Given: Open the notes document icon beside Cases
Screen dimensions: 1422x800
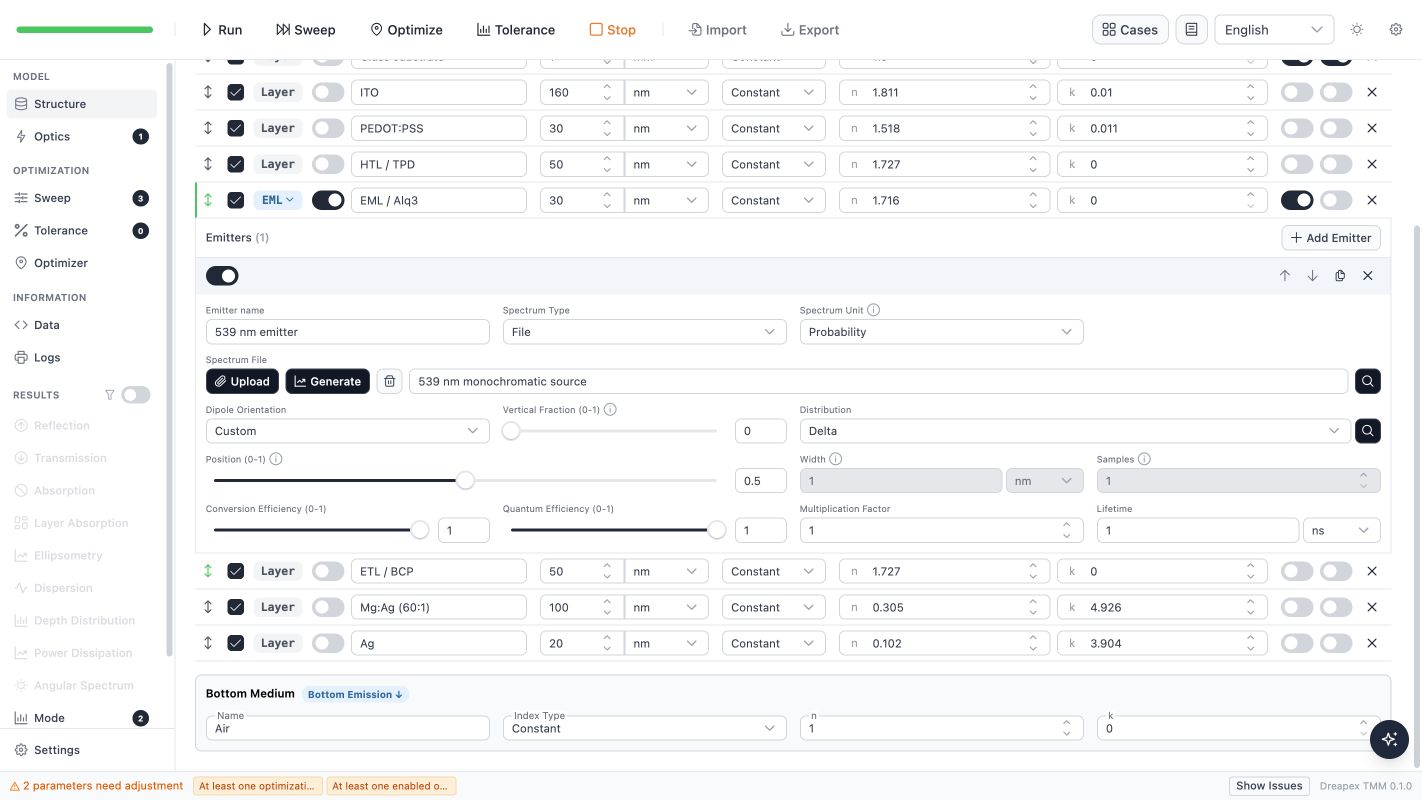Looking at the screenshot, I should (1191, 30).
